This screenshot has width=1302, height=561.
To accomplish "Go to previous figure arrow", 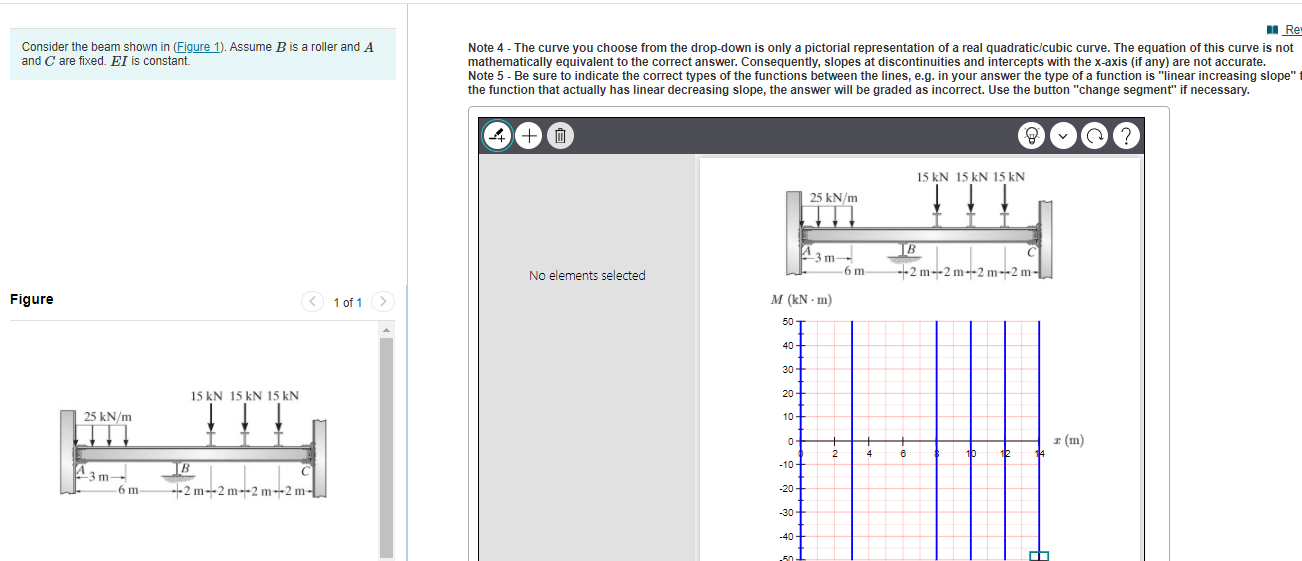I will 313,301.
